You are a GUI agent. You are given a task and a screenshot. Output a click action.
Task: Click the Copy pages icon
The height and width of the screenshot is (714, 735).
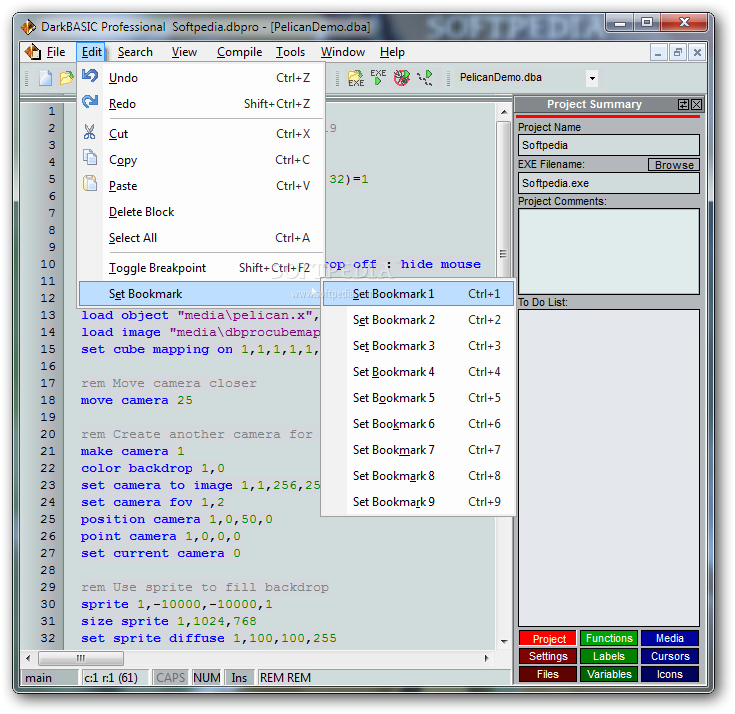[x=90, y=158]
